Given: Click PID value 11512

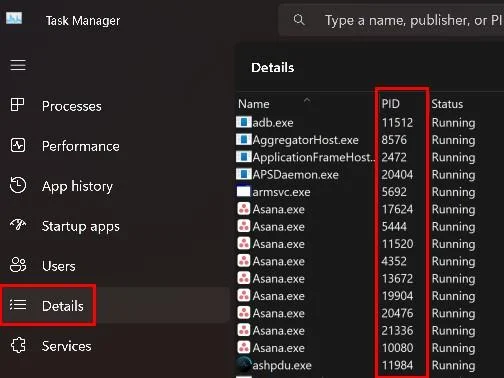Looking at the screenshot, I should click(x=397, y=123).
